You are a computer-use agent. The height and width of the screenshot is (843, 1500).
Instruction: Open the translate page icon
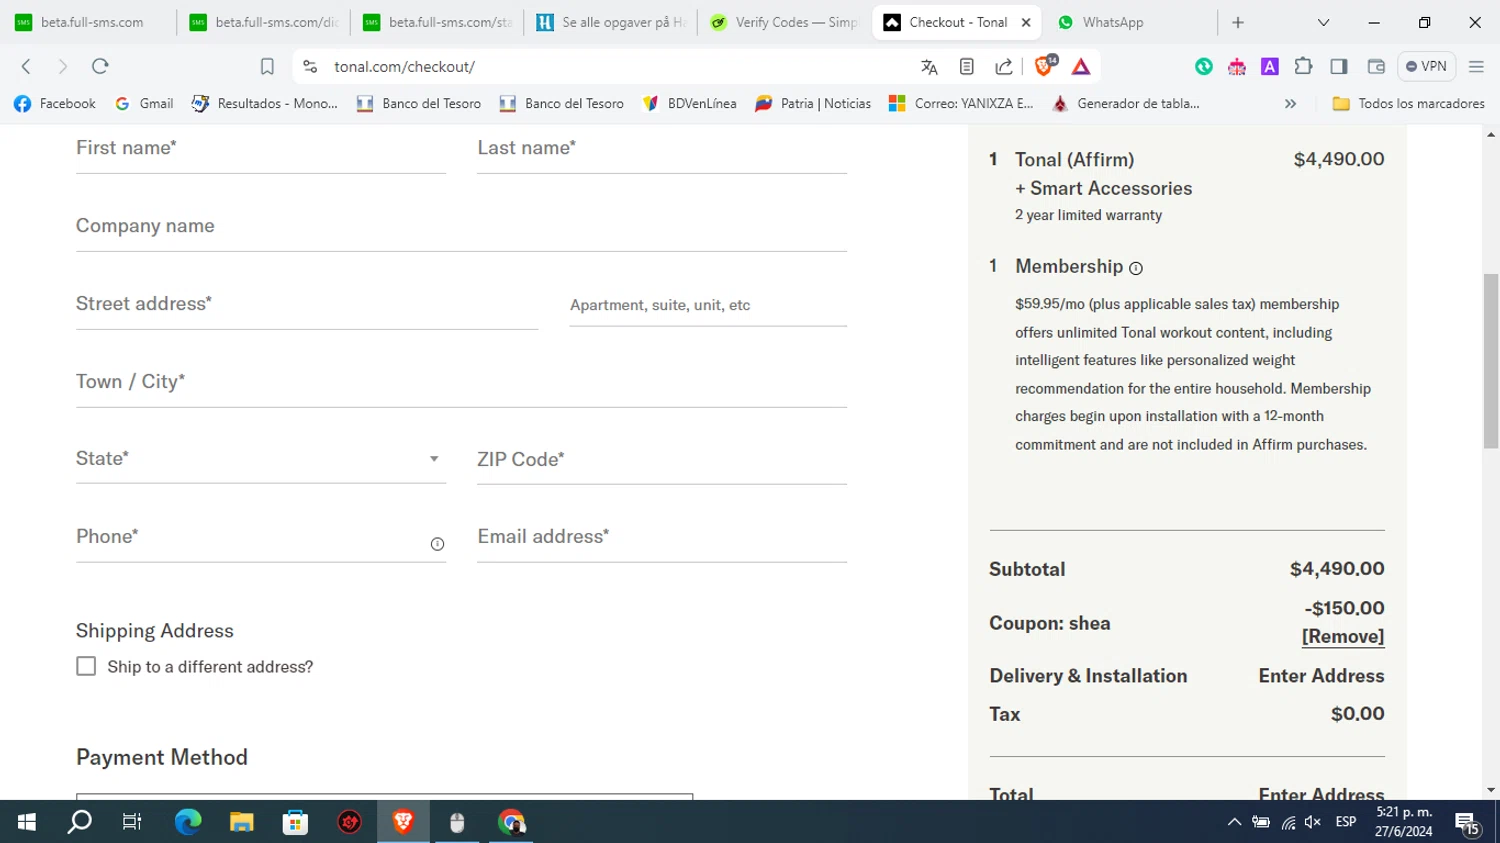coord(929,67)
